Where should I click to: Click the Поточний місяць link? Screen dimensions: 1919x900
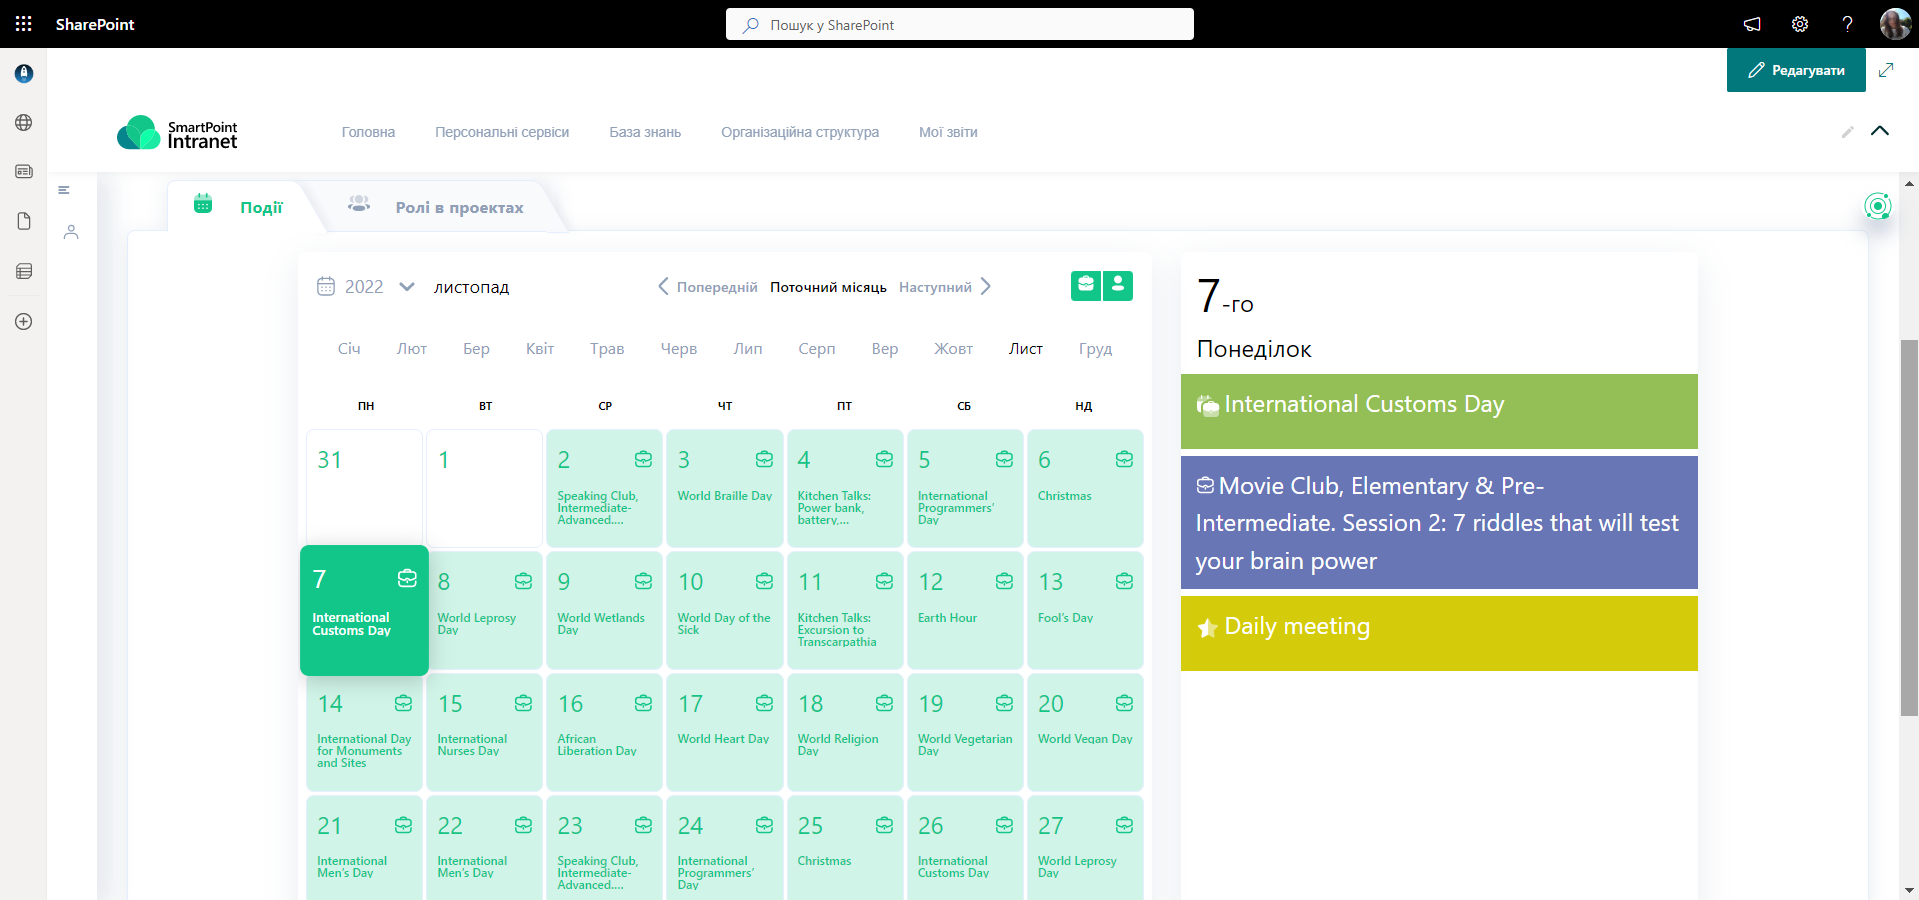coord(828,287)
